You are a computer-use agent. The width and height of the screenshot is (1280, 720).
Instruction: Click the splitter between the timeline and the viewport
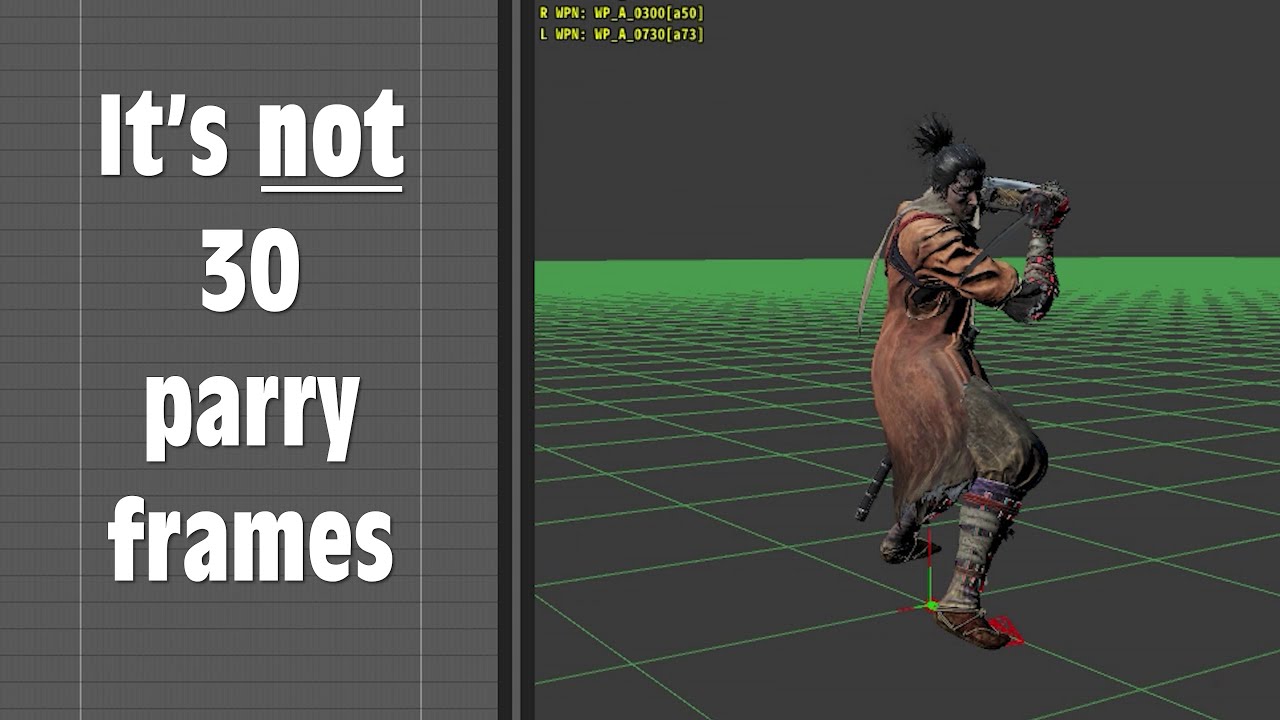click(516, 360)
